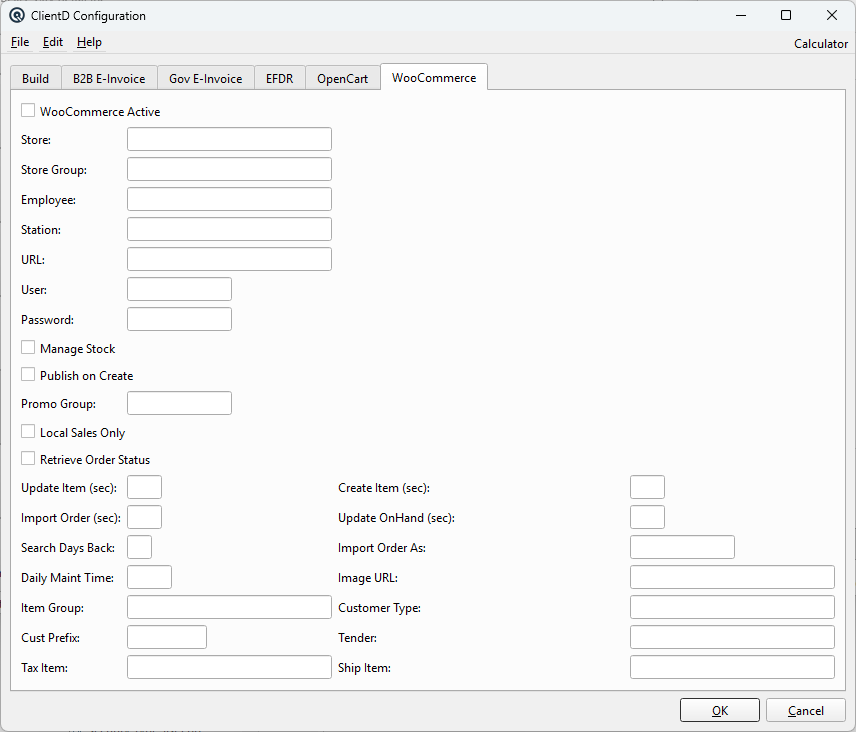856x732 pixels.
Task: Click the User input box
Action: click(180, 289)
